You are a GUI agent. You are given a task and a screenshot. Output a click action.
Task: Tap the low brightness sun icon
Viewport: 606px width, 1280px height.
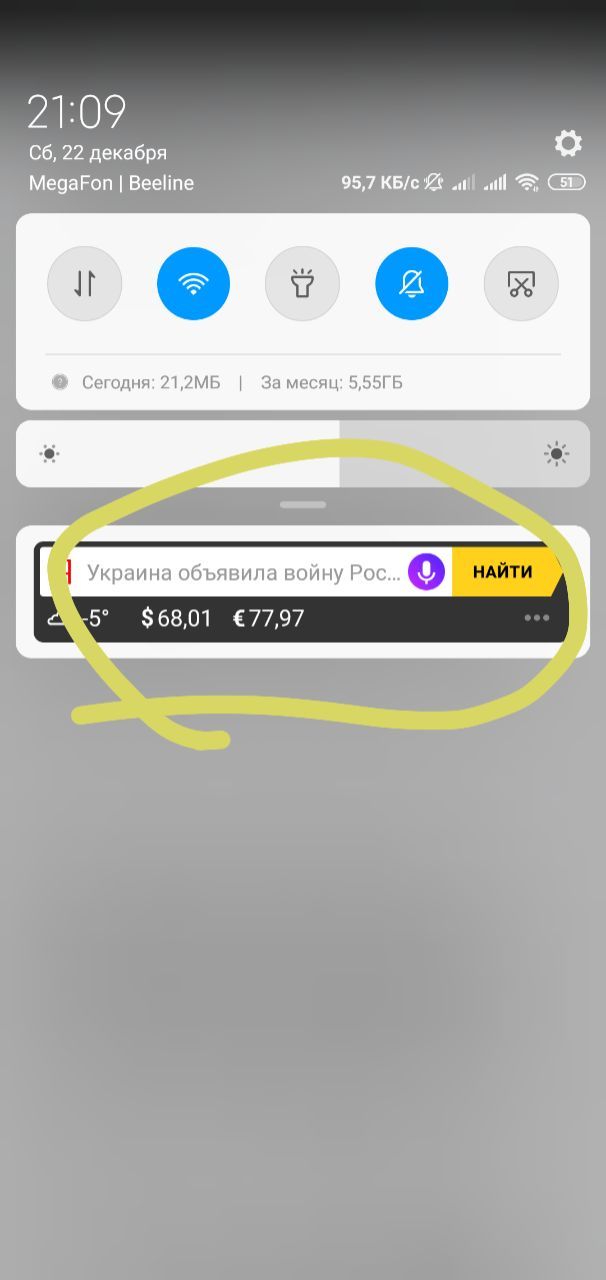point(50,454)
